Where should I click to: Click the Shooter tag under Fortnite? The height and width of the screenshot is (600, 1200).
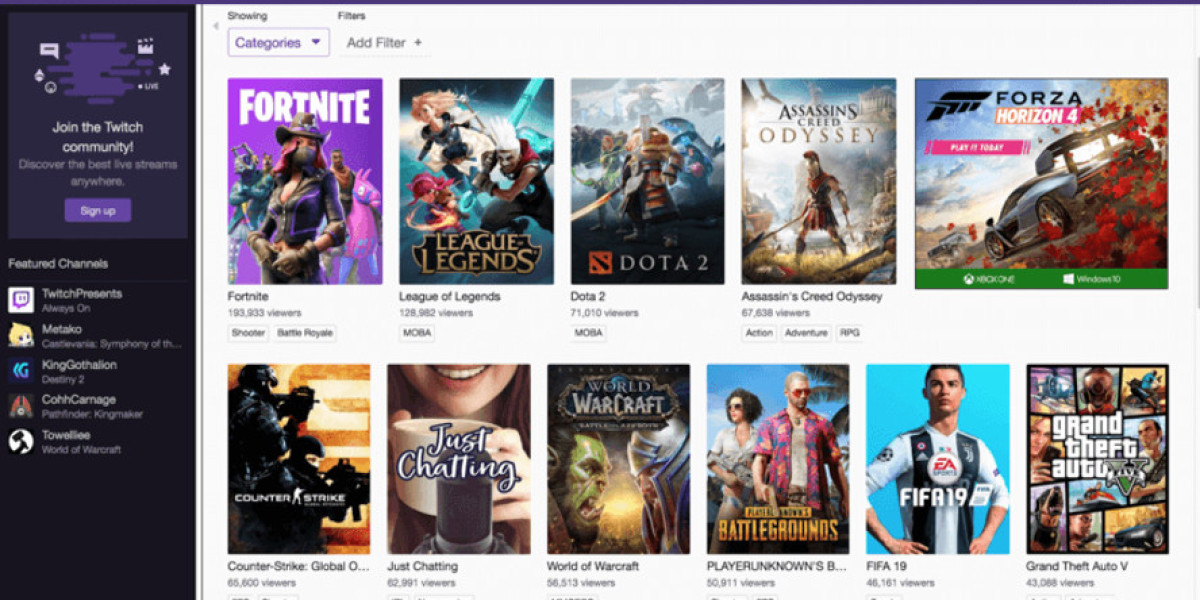click(248, 333)
